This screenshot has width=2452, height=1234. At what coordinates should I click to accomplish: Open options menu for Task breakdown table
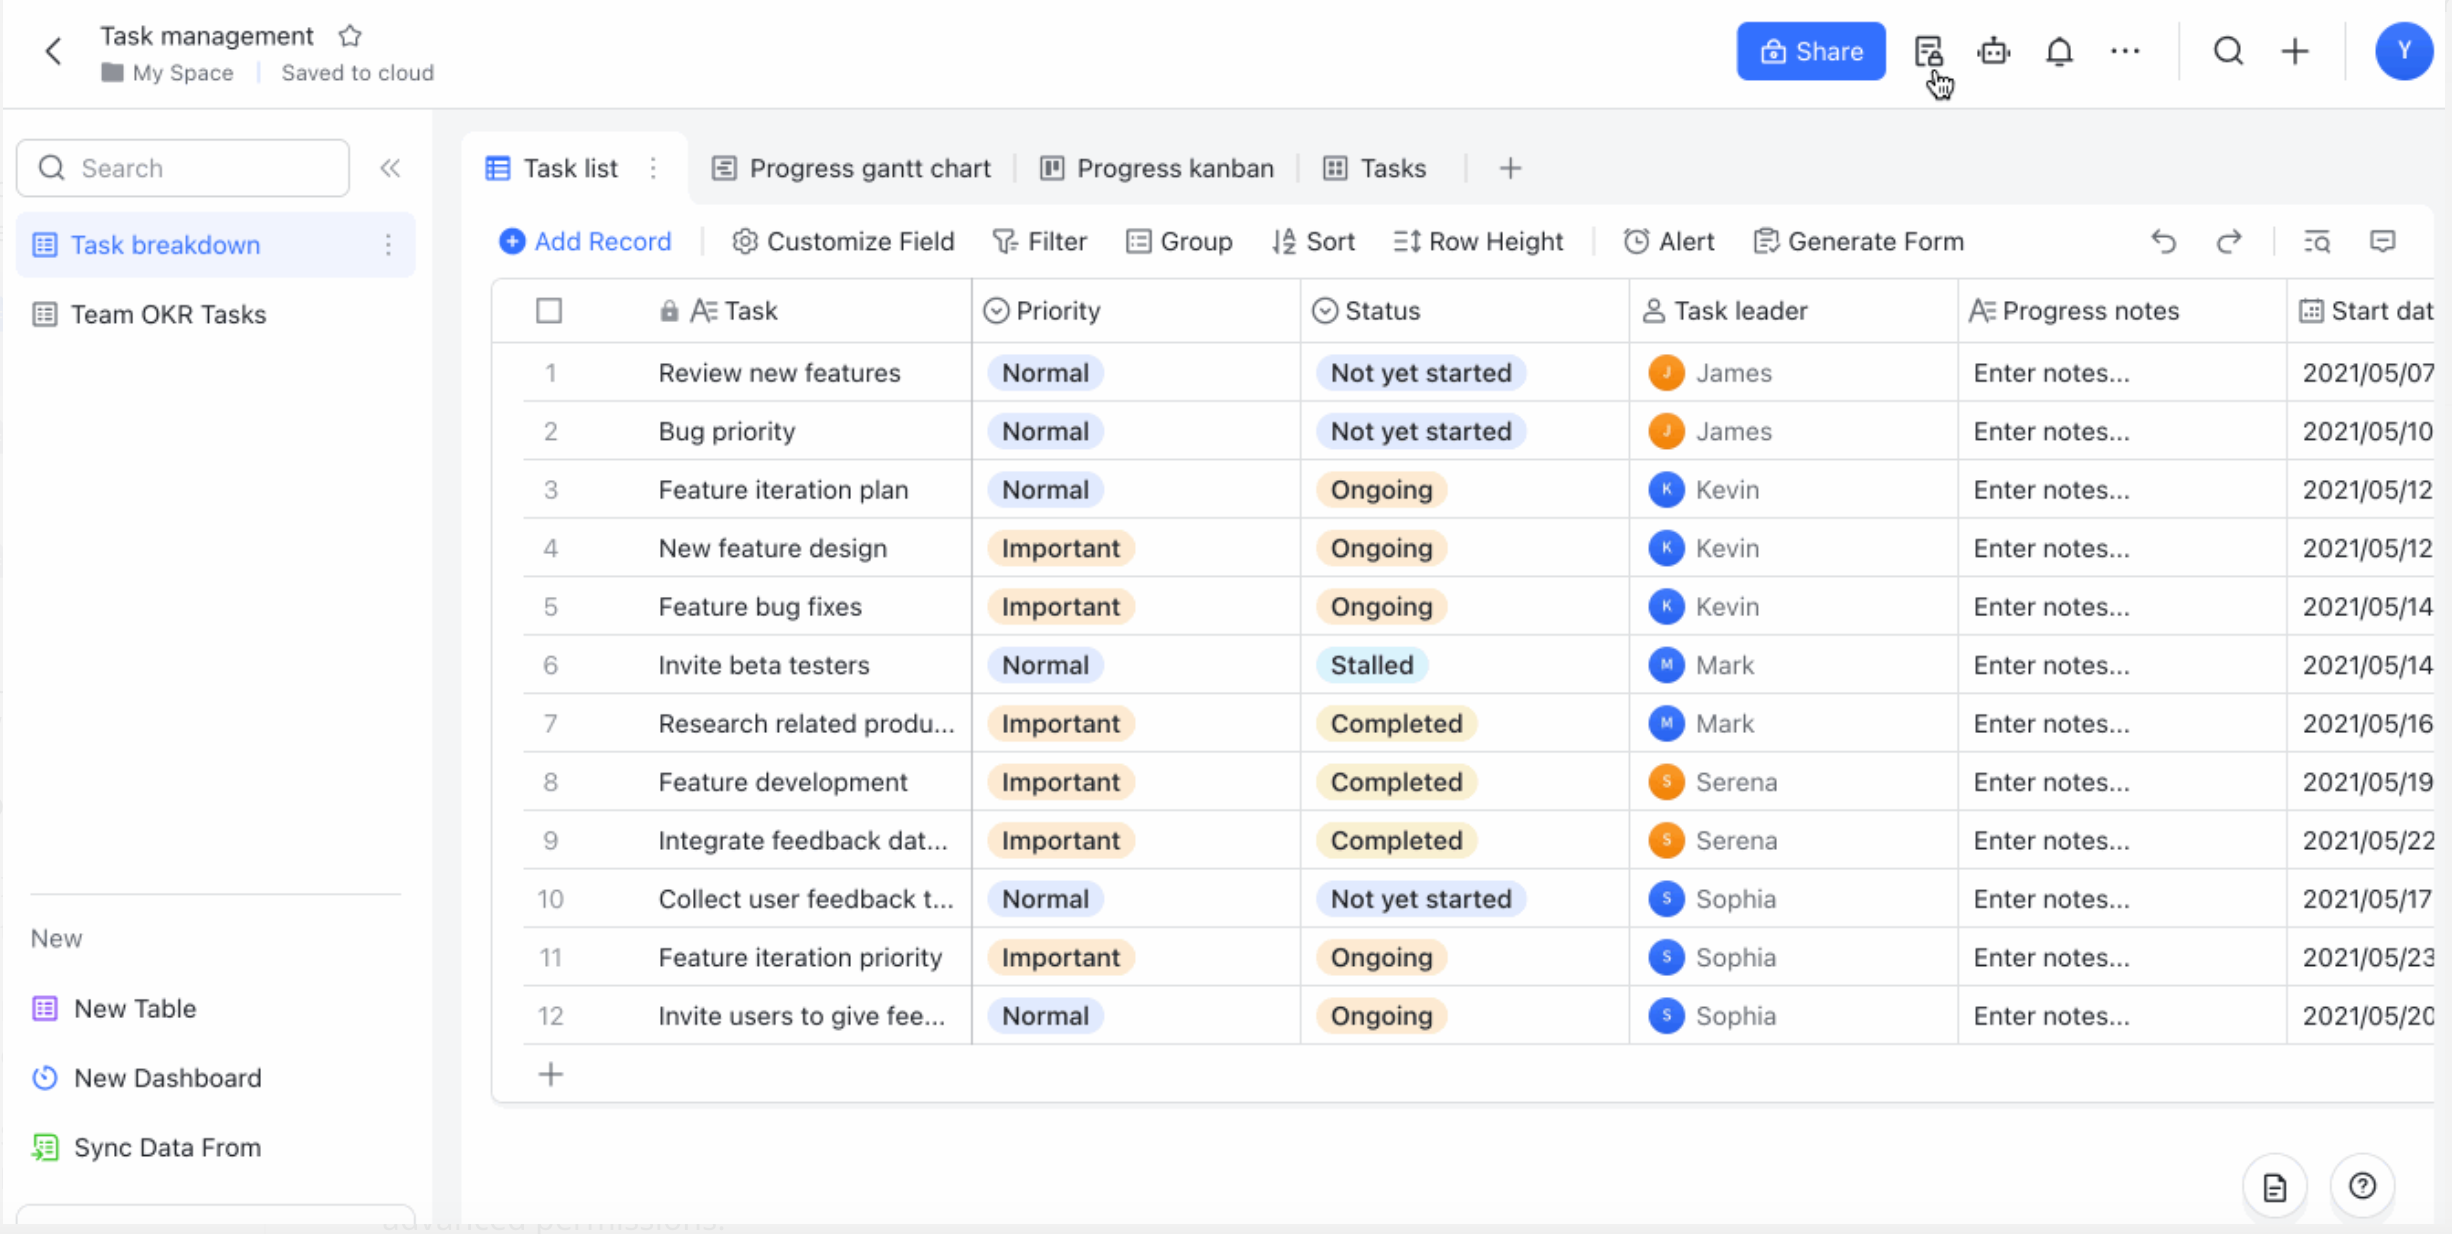pyautogui.click(x=389, y=244)
